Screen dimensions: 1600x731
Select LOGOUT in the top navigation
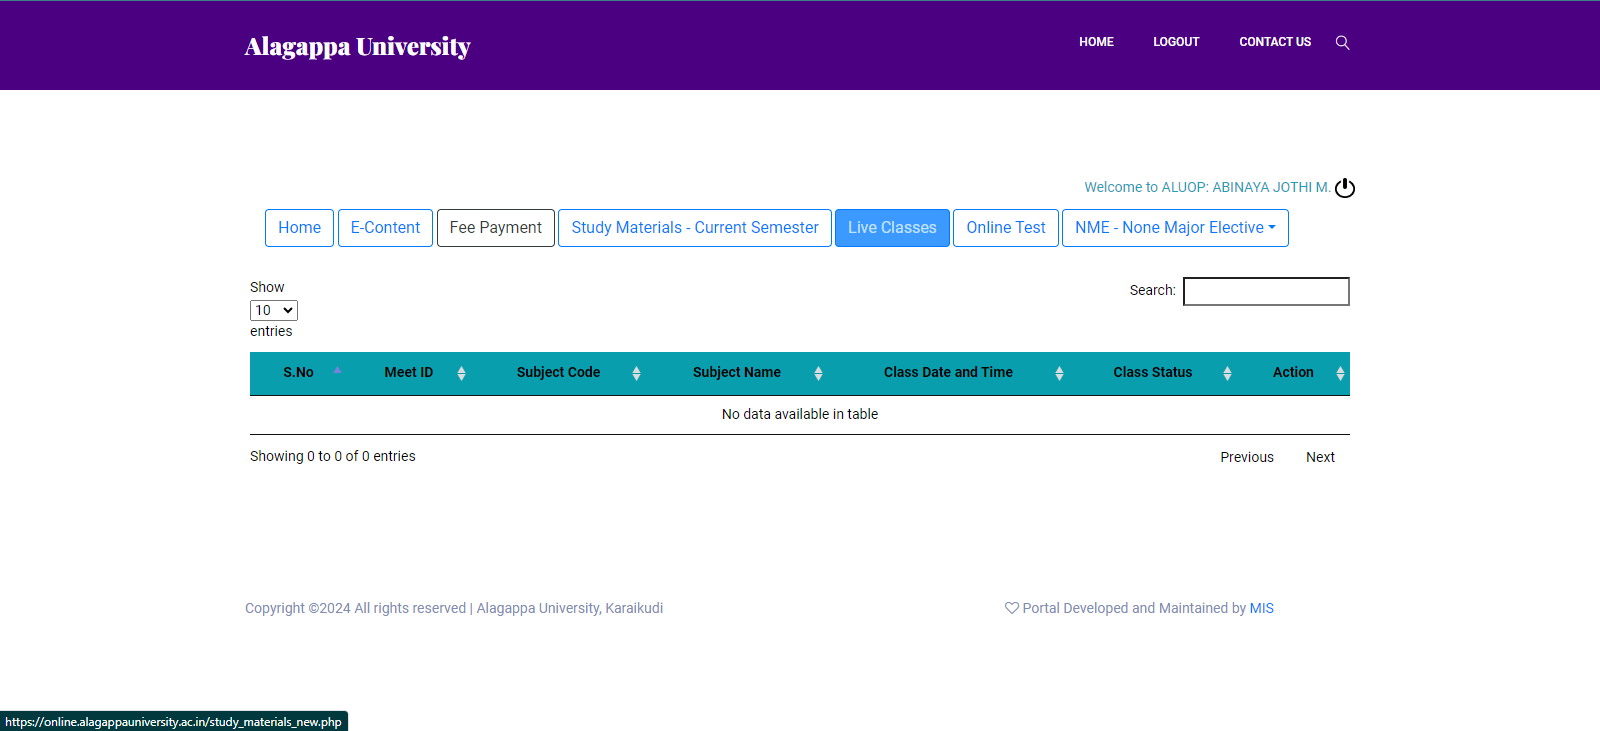point(1176,42)
